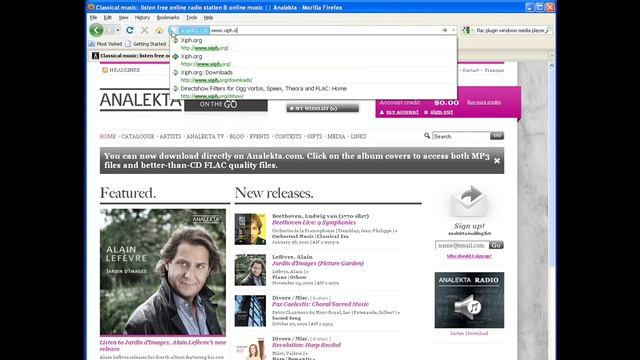640x360 pixels.
Task: Open My Wishlist button
Action: (x=322, y=108)
